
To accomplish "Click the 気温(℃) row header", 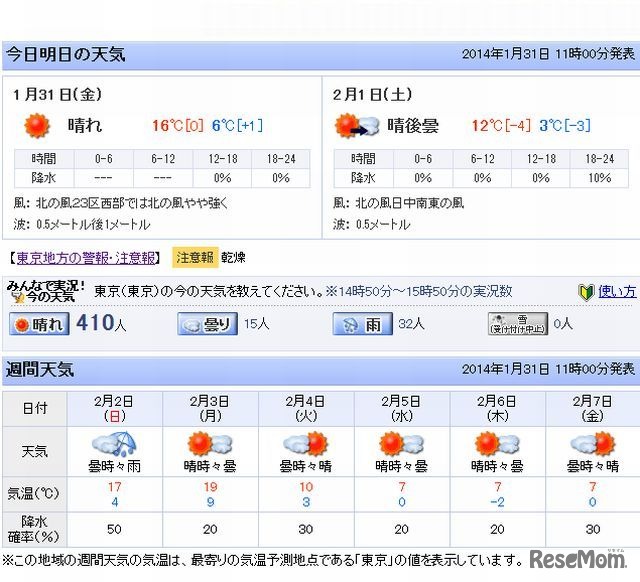I will (x=35, y=494).
